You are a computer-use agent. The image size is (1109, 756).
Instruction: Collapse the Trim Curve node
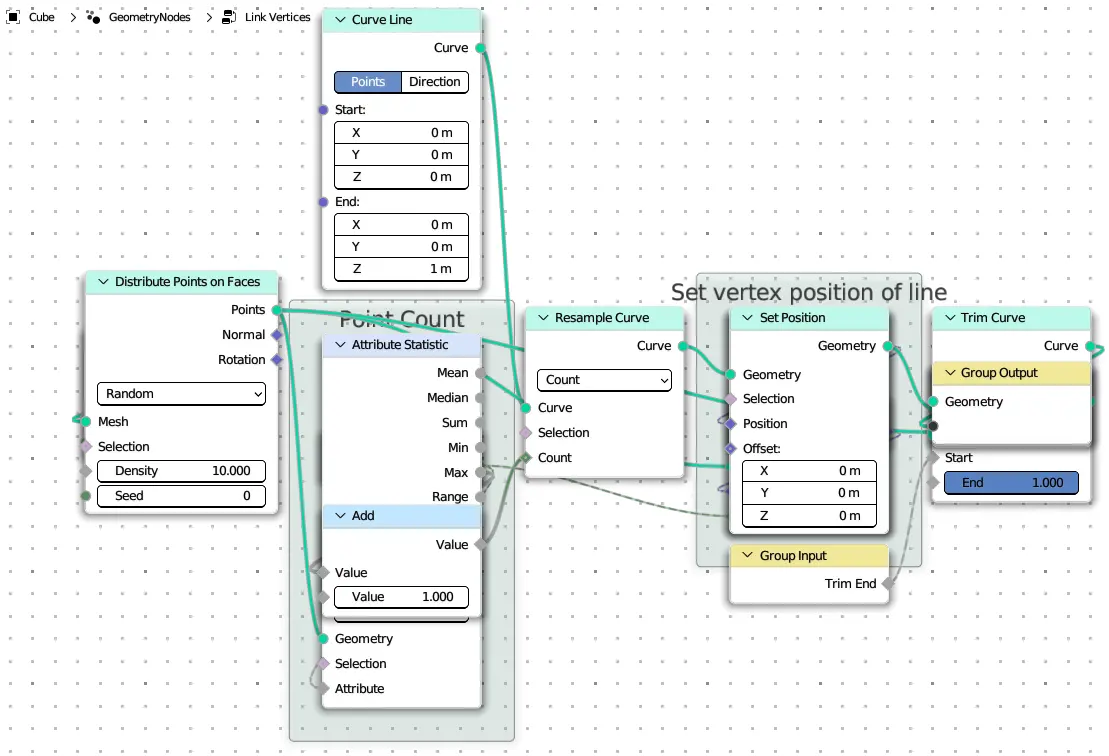pos(951,318)
